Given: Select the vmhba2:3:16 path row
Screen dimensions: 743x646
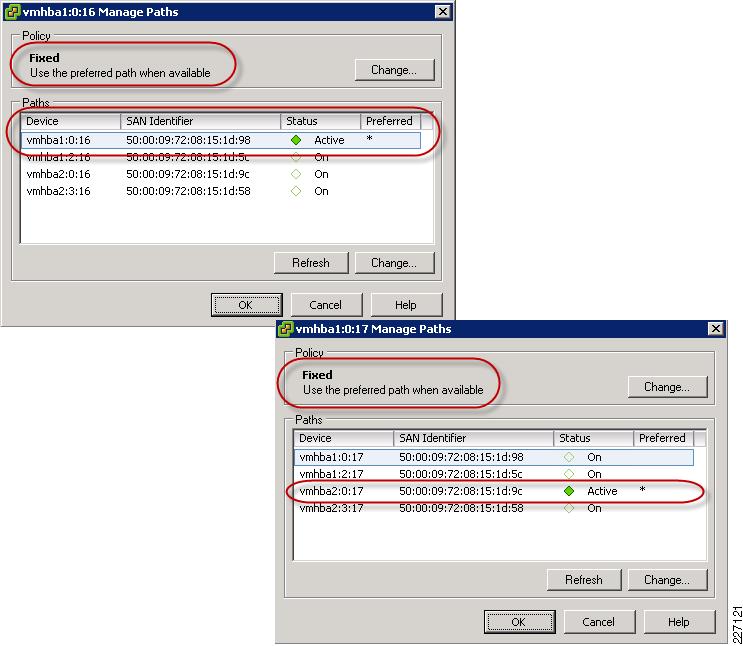Looking at the screenshot, I should [x=221, y=191].
